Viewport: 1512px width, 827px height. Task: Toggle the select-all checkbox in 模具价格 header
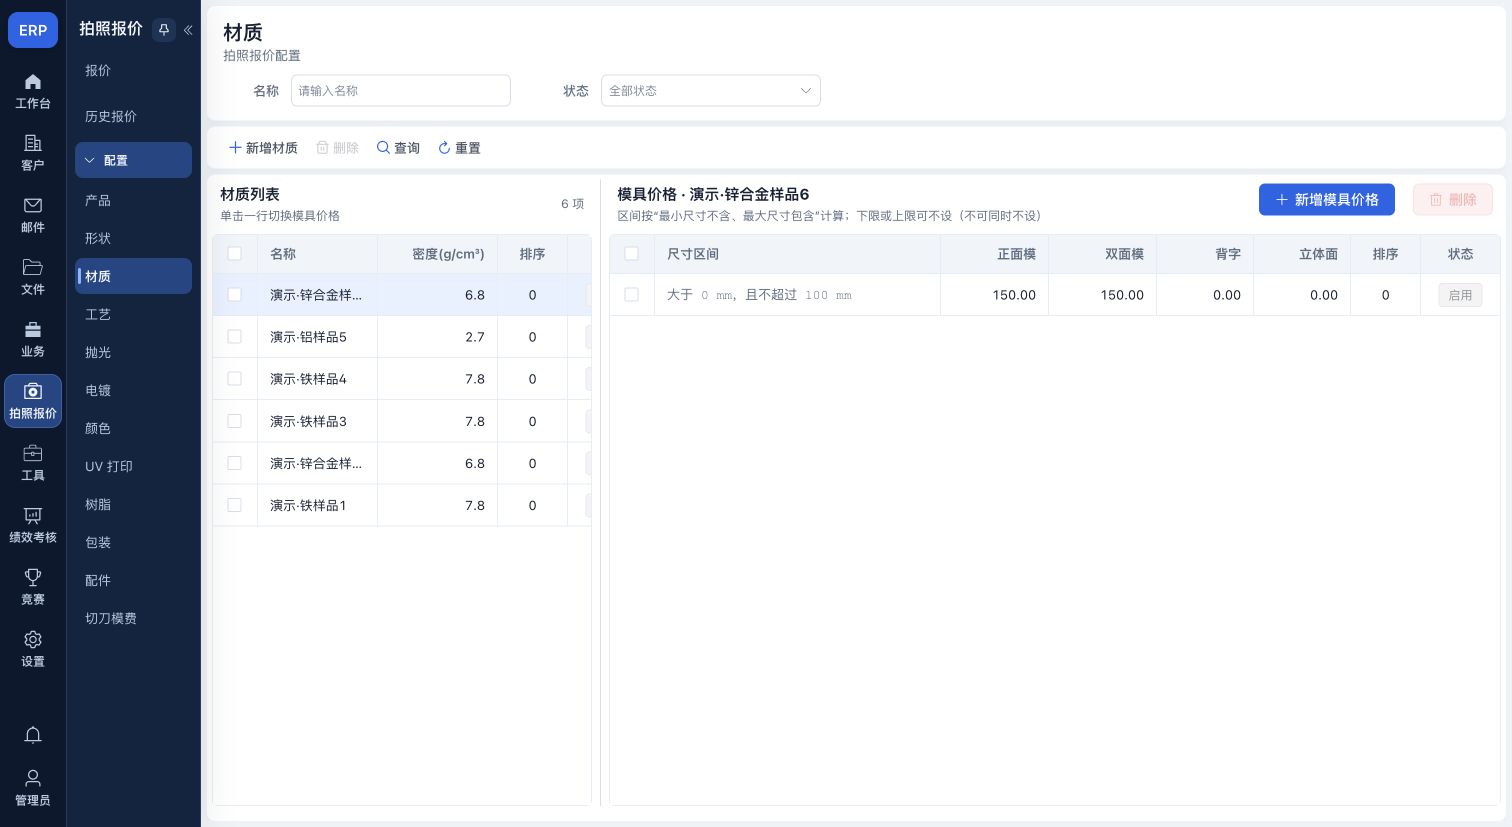pyautogui.click(x=631, y=254)
